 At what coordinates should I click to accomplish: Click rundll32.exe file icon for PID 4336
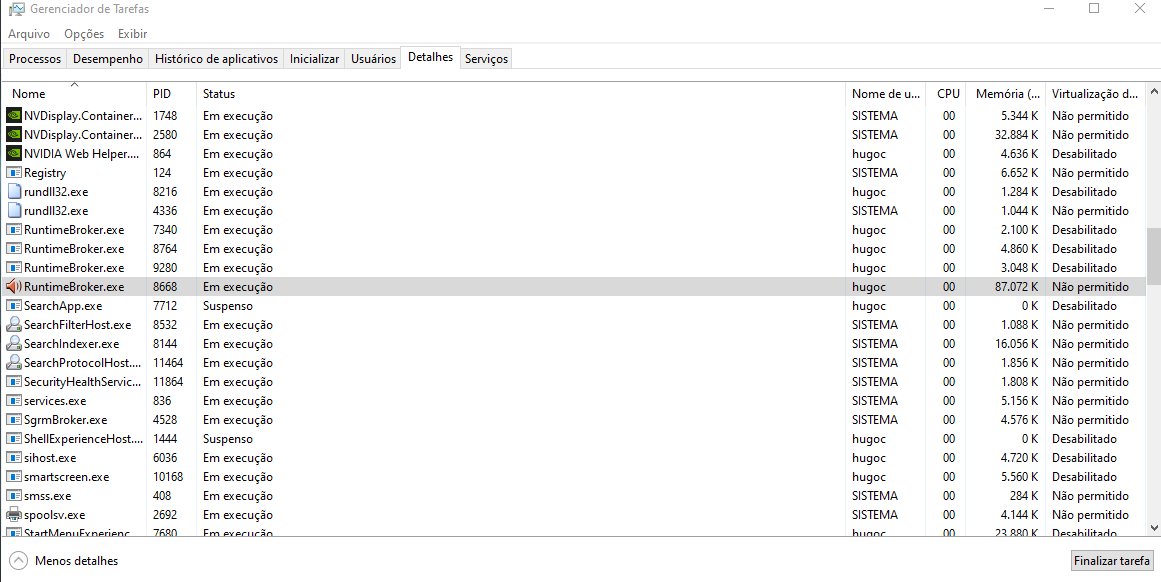14,211
